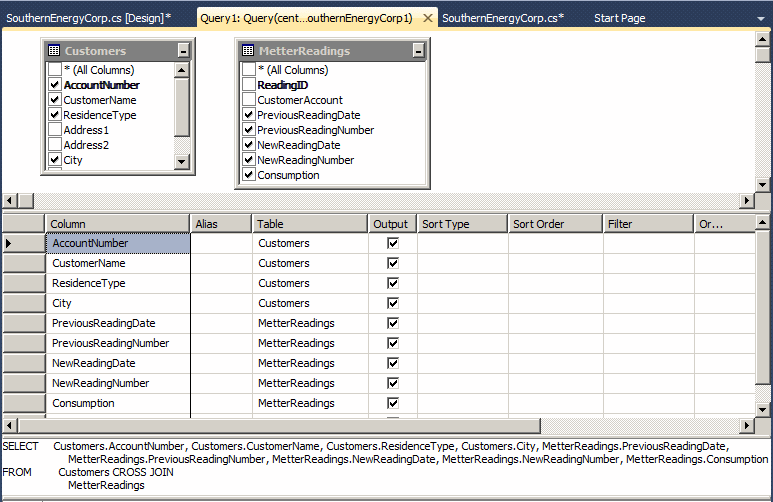This screenshot has width=773, height=502.
Task: Toggle Output checkbox for NewReadingDate row
Action: click(x=393, y=363)
